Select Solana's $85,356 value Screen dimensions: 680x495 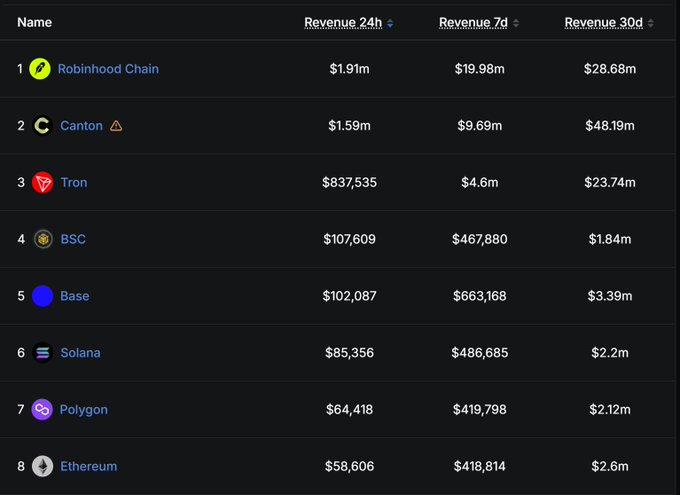[350, 353]
